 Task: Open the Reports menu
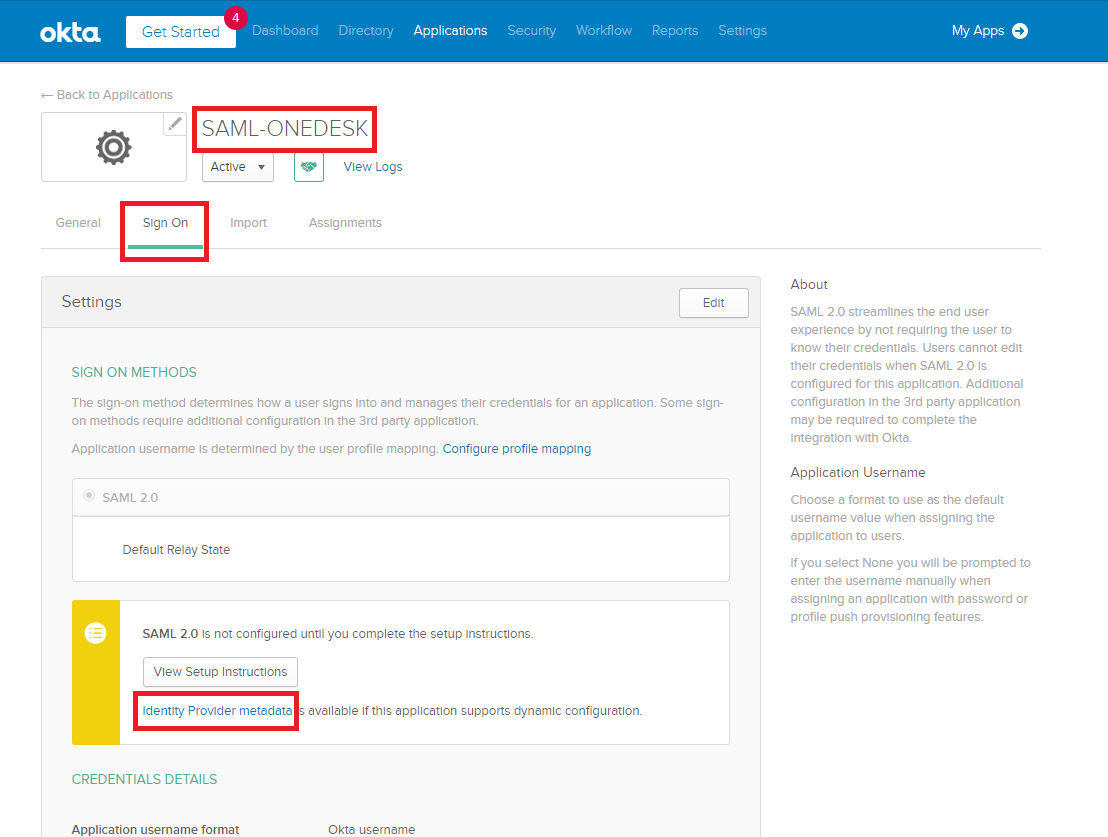point(675,30)
